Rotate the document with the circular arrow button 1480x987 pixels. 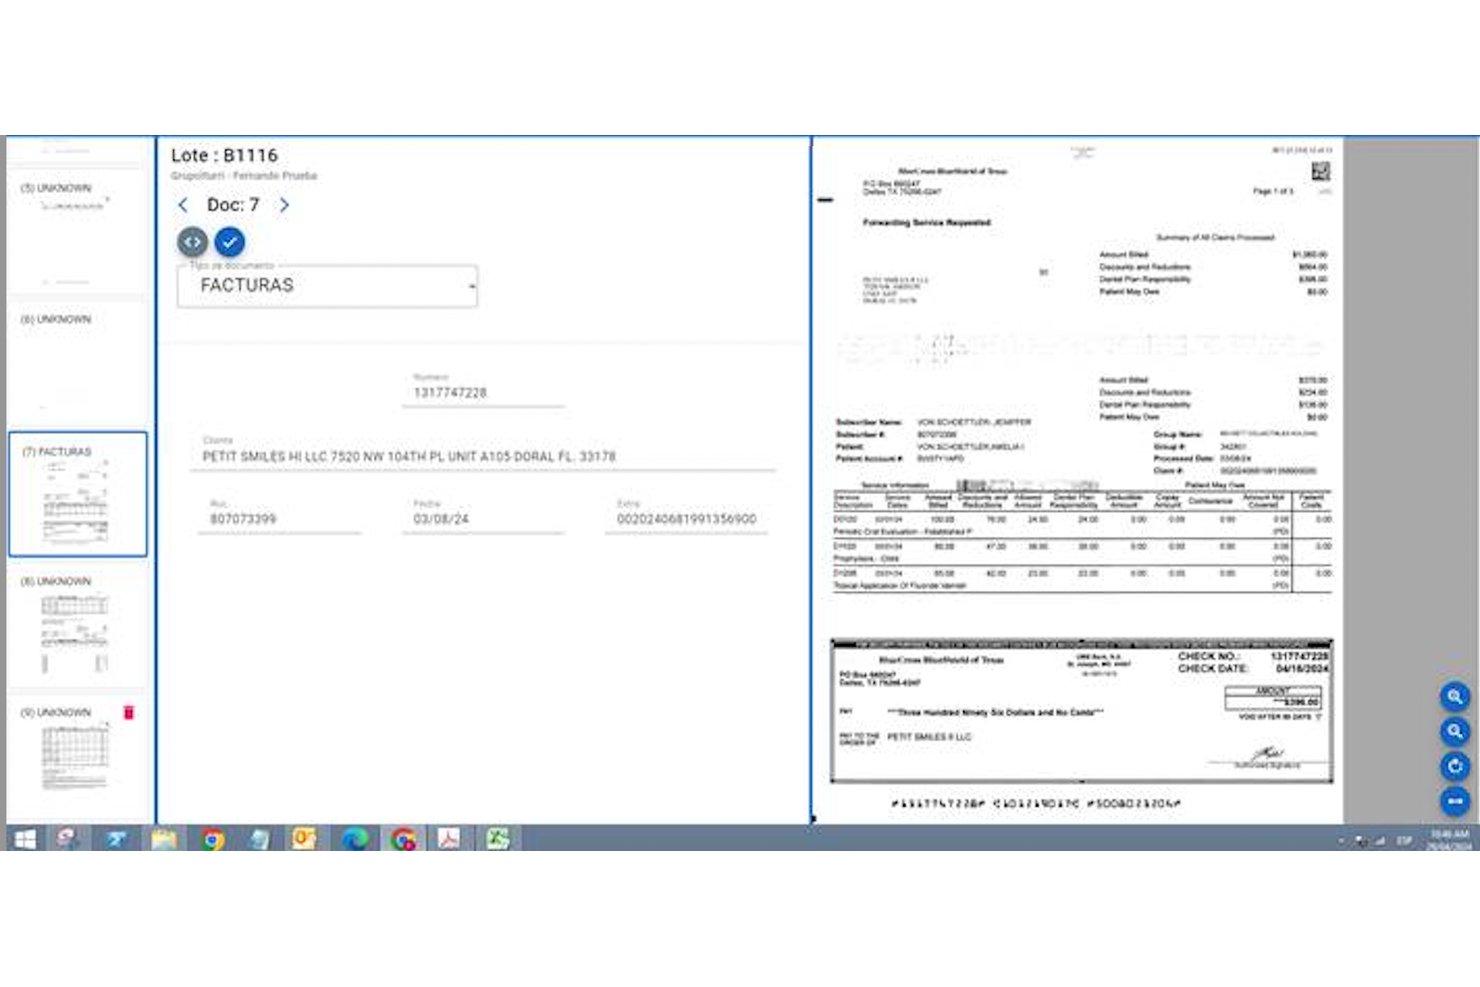1455,766
